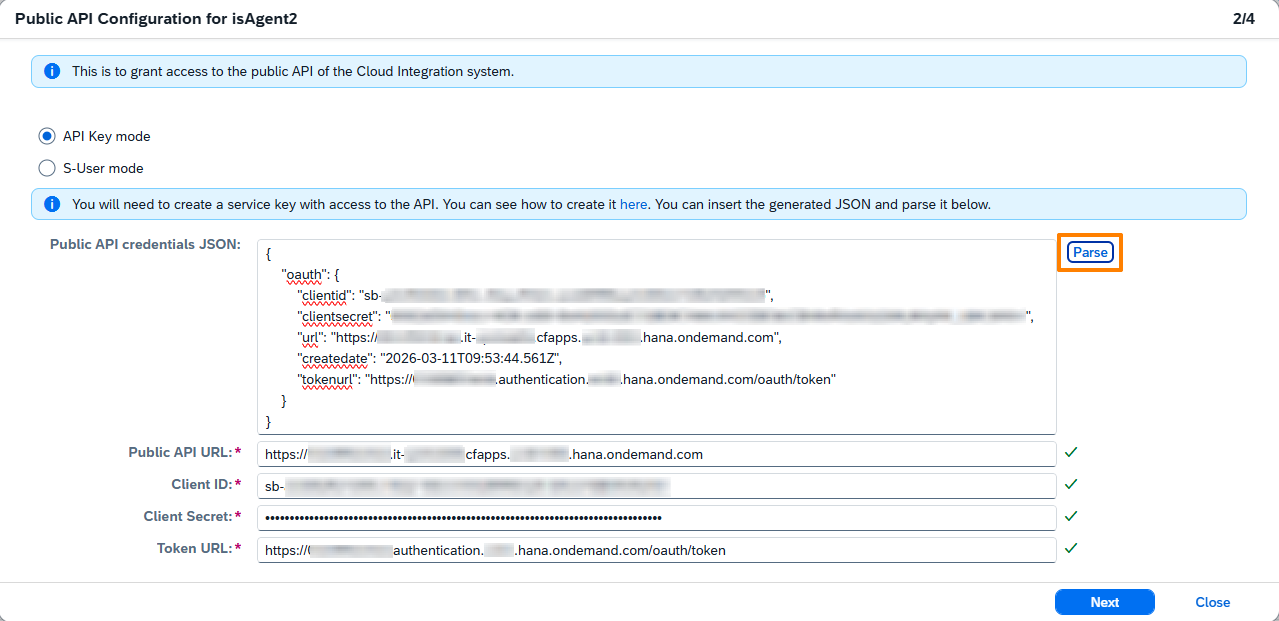1279x621 pixels.
Task: Focus the Token URL input field
Action: pyautogui.click(x=656, y=550)
